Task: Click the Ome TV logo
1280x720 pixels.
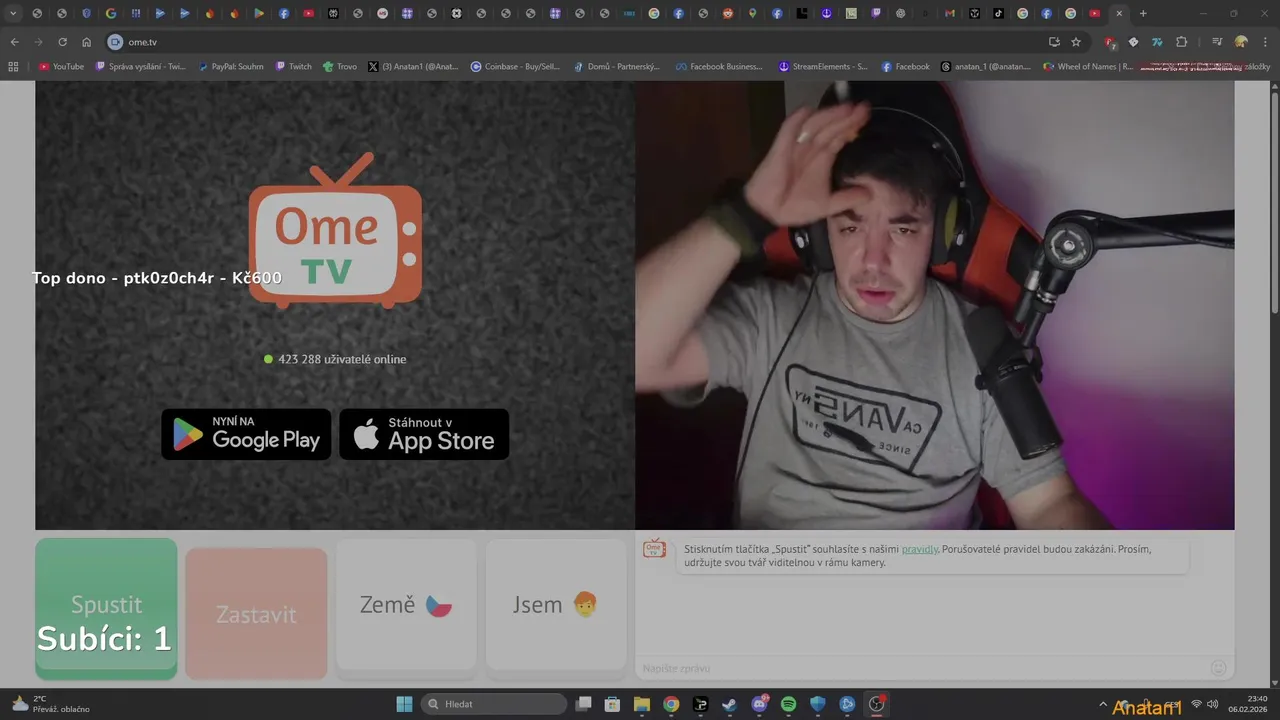Action: pyautogui.click(x=335, y=230)
